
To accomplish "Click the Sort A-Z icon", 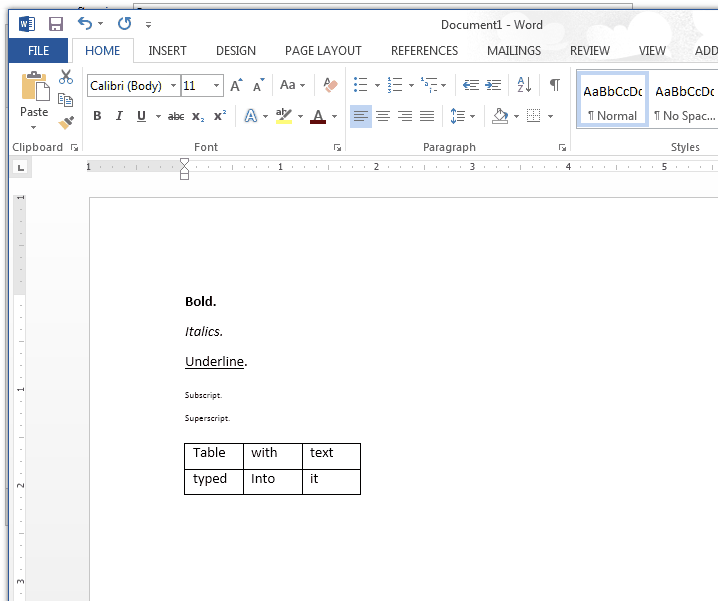I will (524, 86).
